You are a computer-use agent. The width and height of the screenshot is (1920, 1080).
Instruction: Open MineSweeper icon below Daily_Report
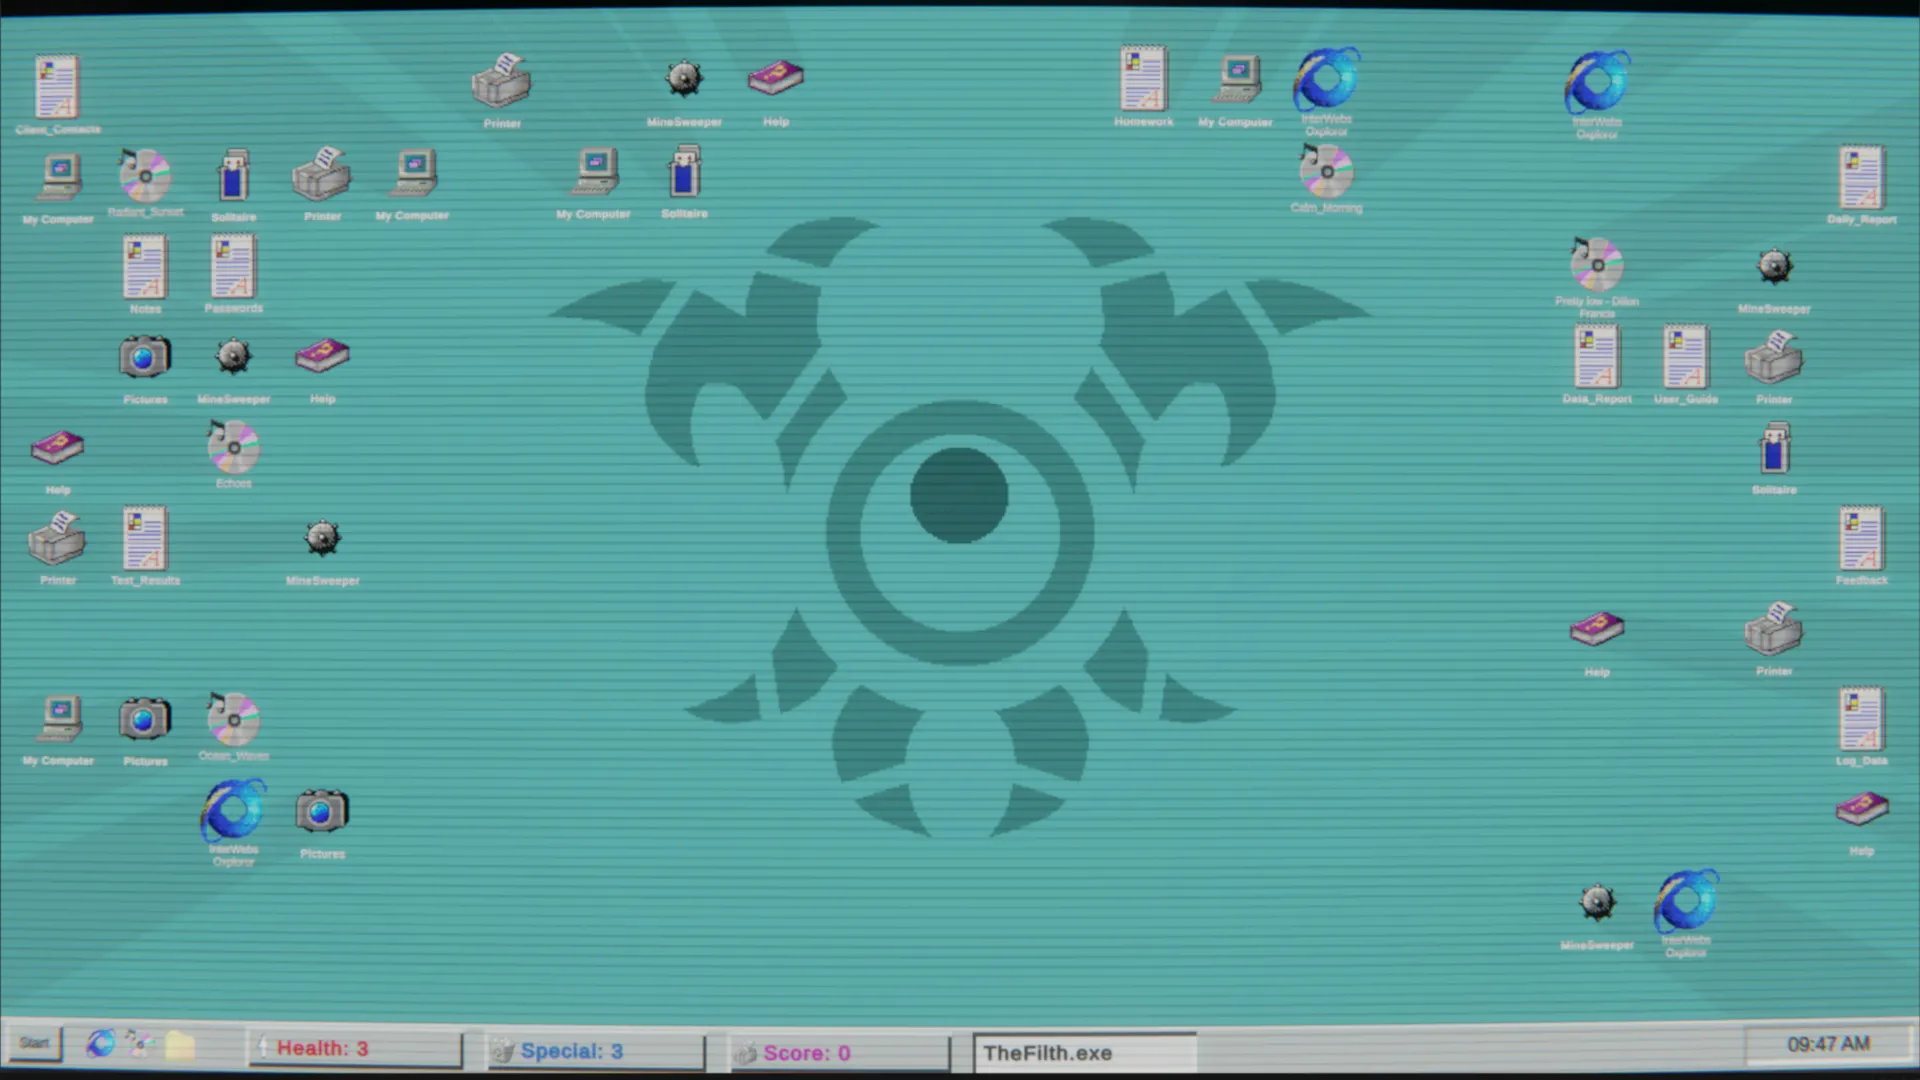pyautogui.click(x=1774, y=266)
